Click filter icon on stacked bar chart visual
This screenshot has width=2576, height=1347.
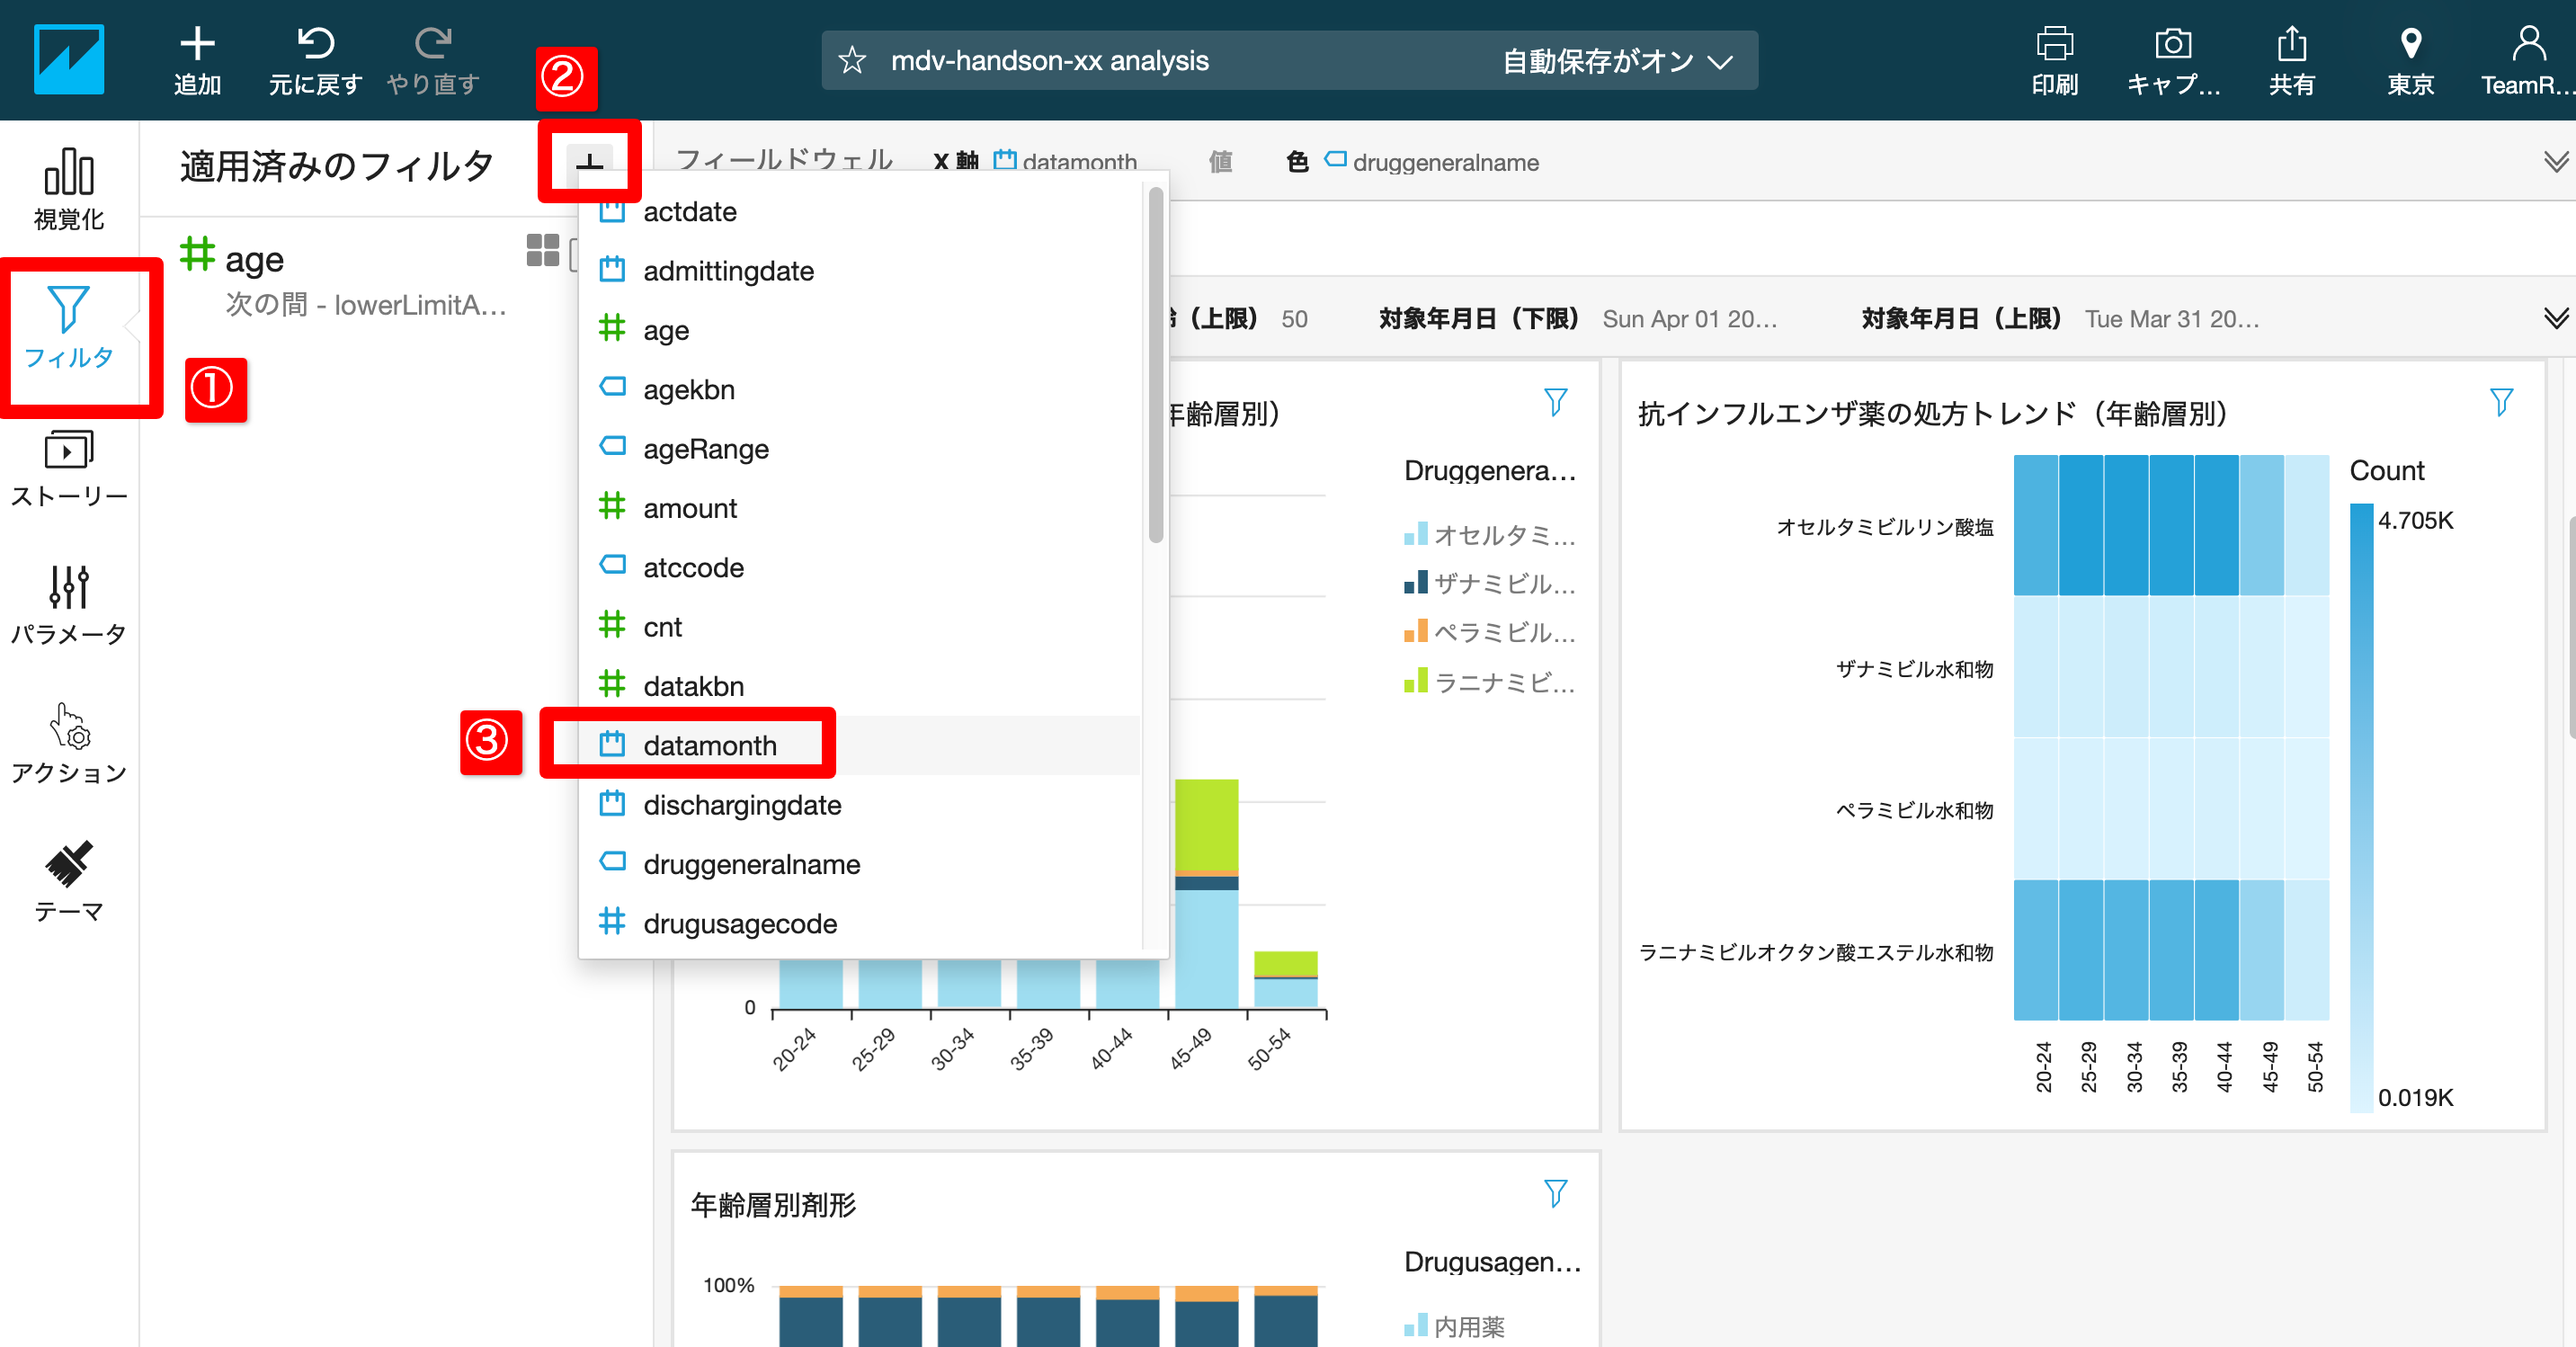click(1555, 403)
